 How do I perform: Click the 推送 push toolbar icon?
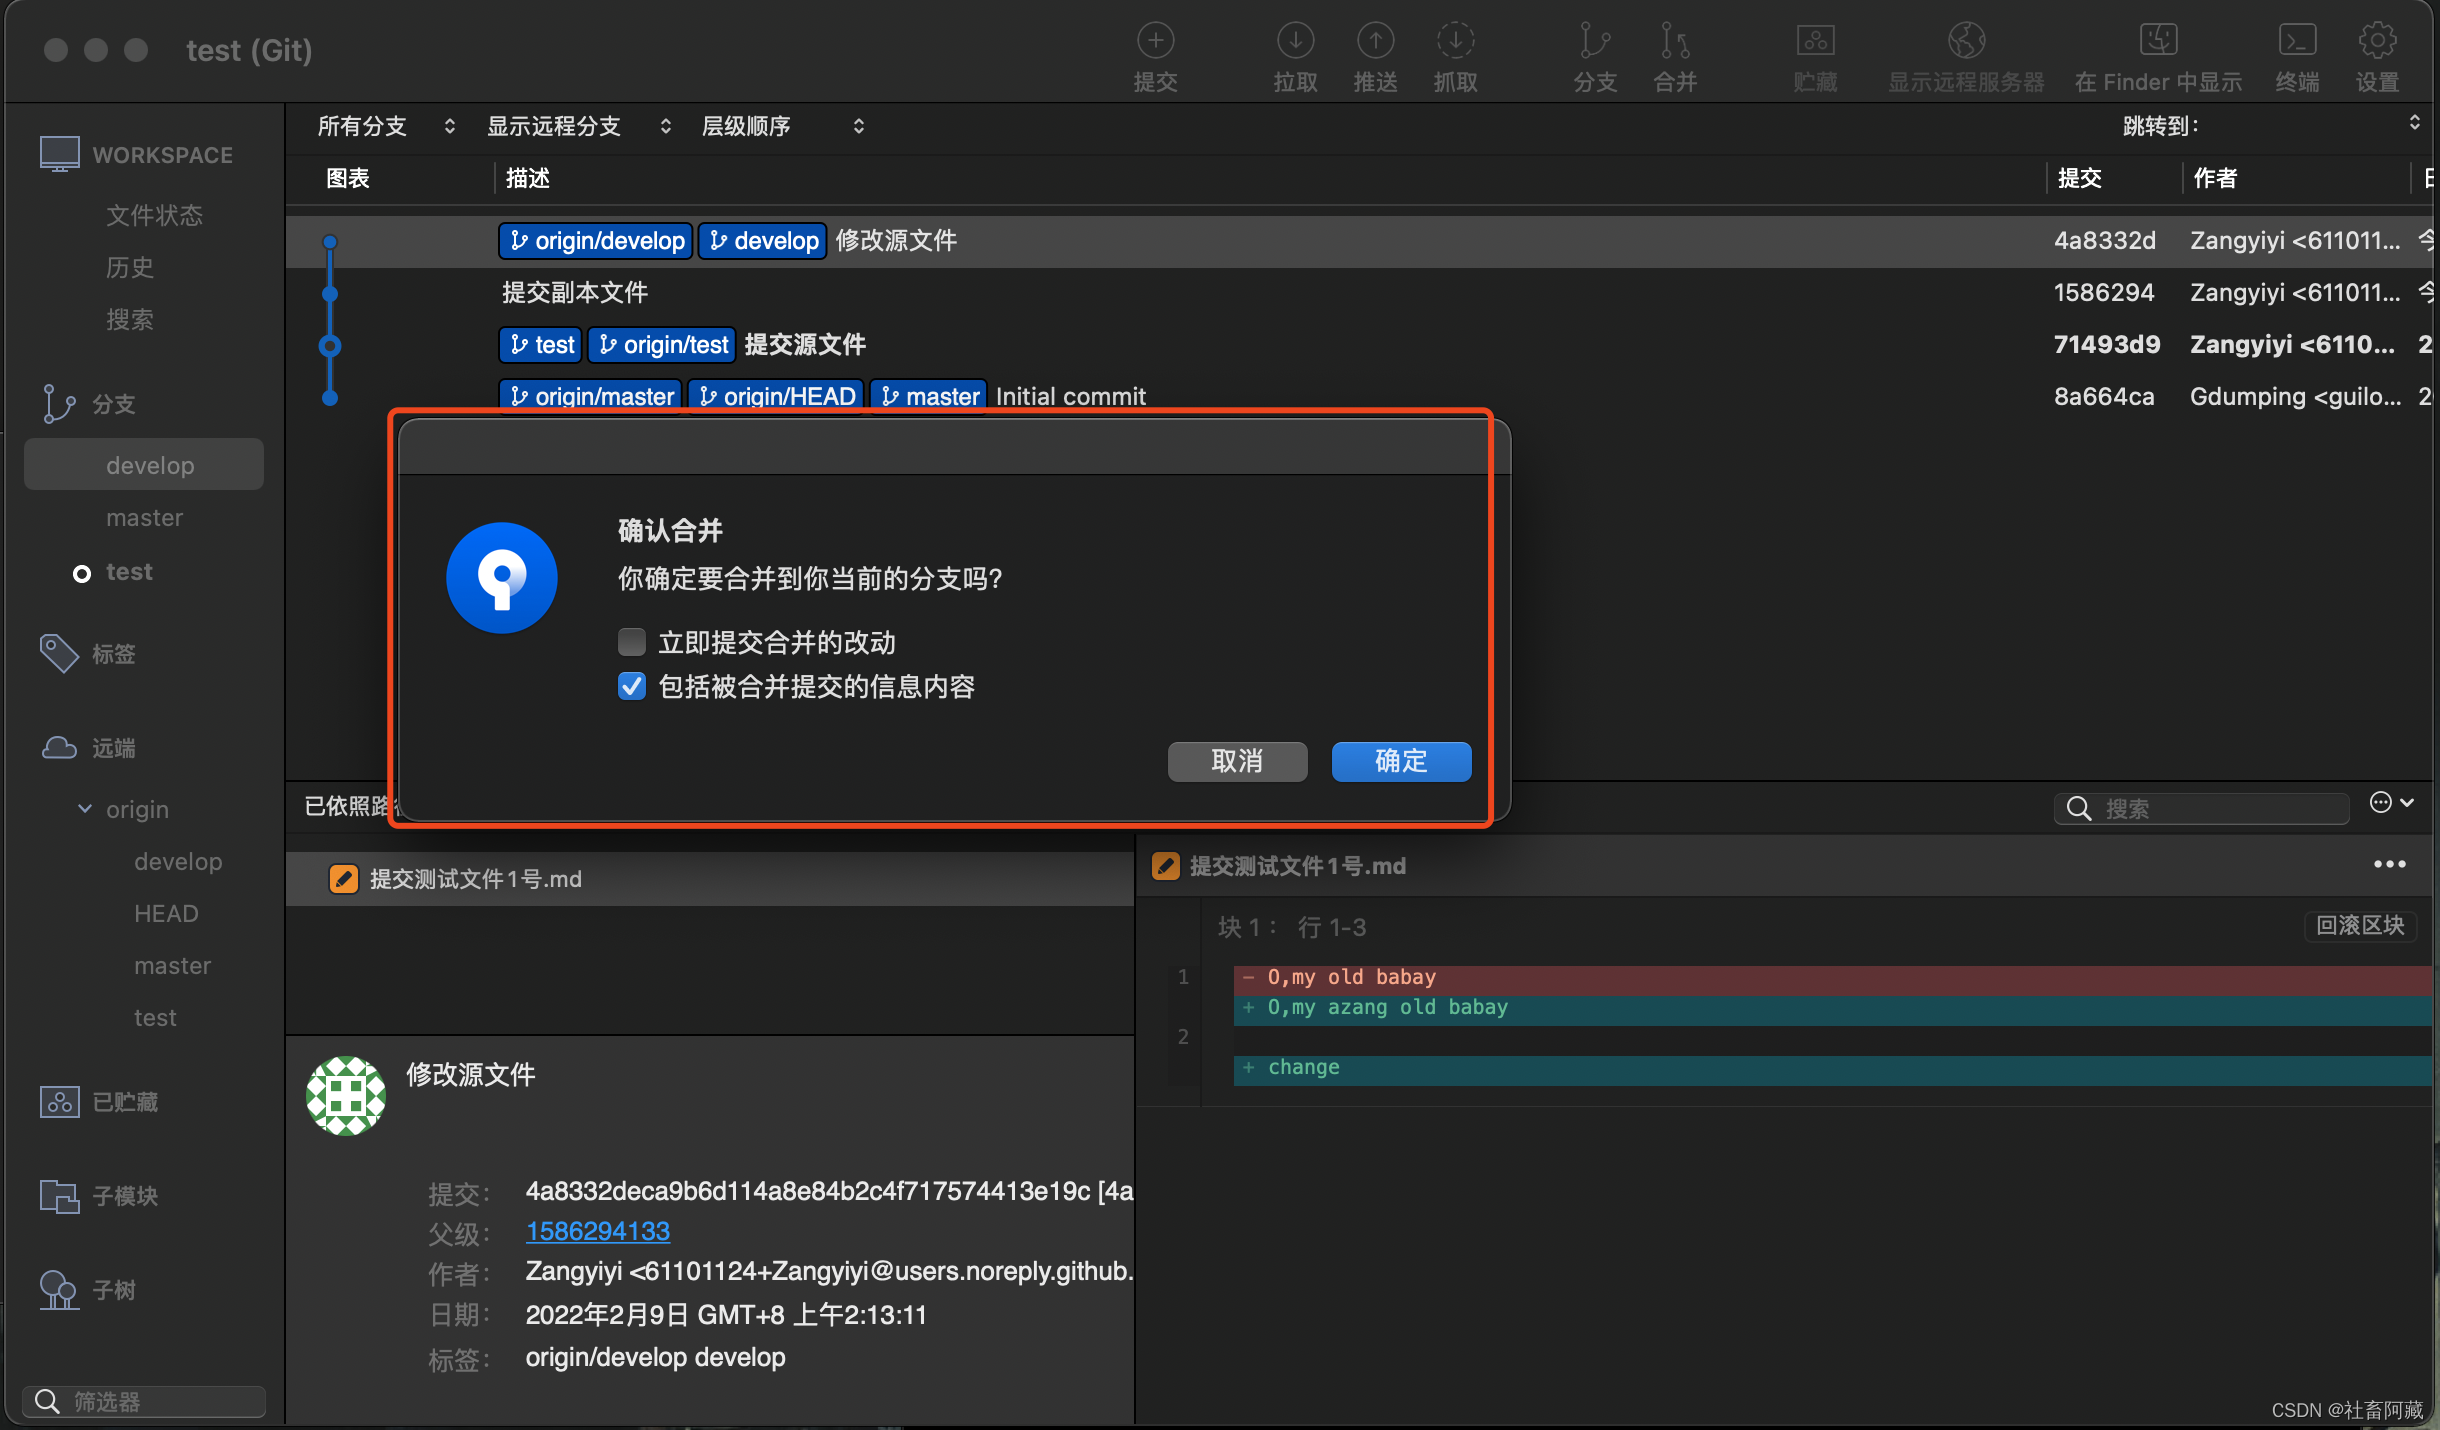(1375, 42)
